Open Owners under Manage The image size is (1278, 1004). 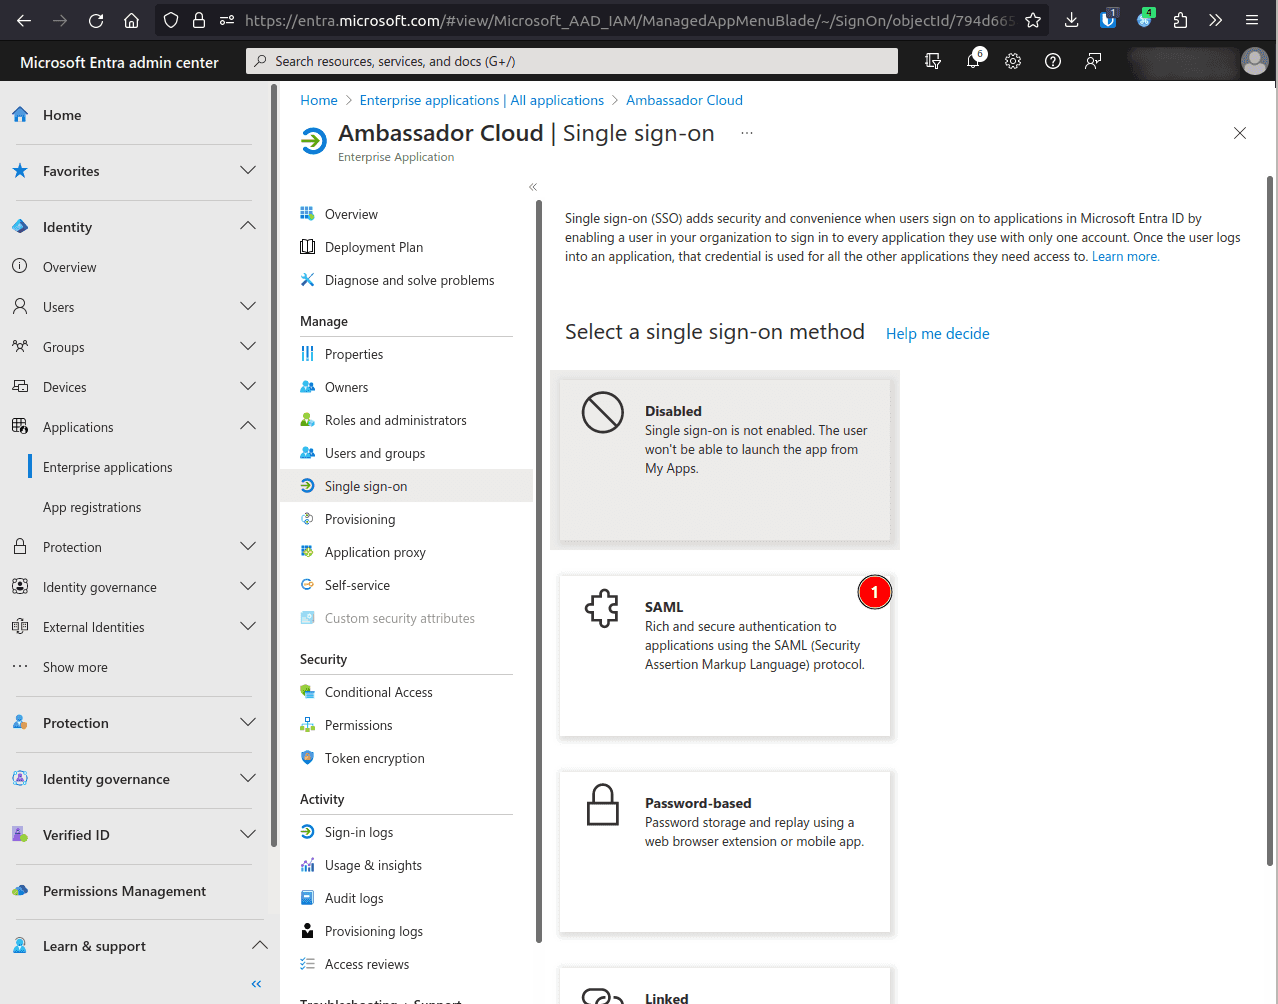[x=346, y=387]
